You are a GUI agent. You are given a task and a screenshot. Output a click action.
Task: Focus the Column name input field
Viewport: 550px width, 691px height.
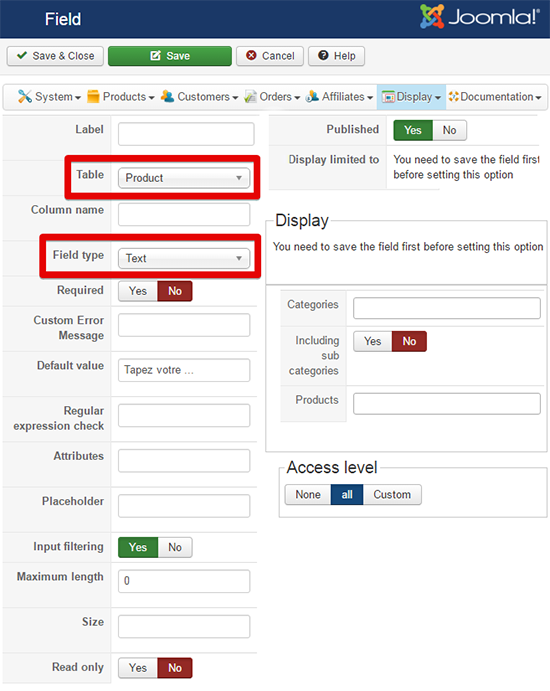(x=184, y=215)
